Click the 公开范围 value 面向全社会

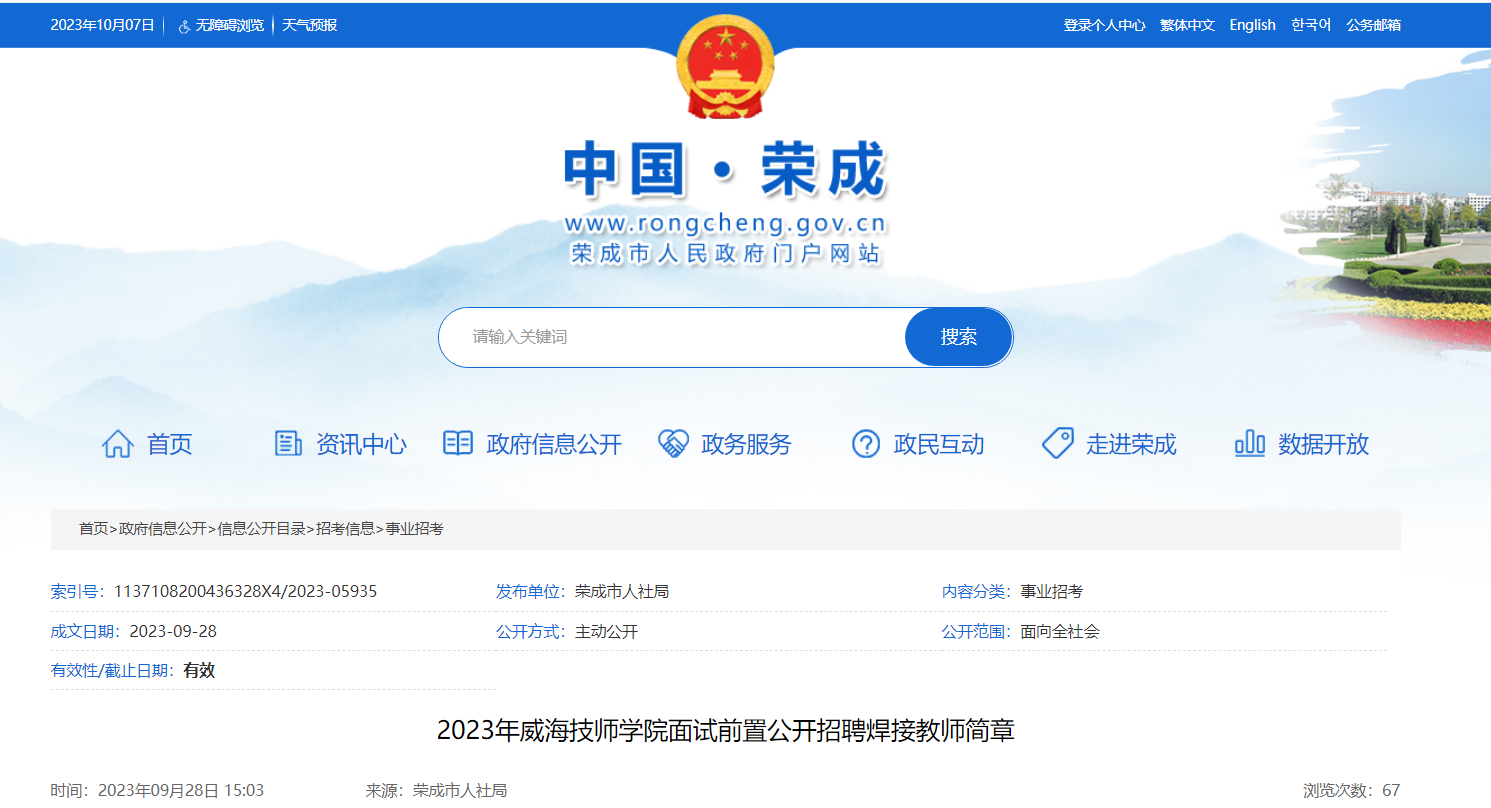pyautogui.click(x=1060, y=631)
